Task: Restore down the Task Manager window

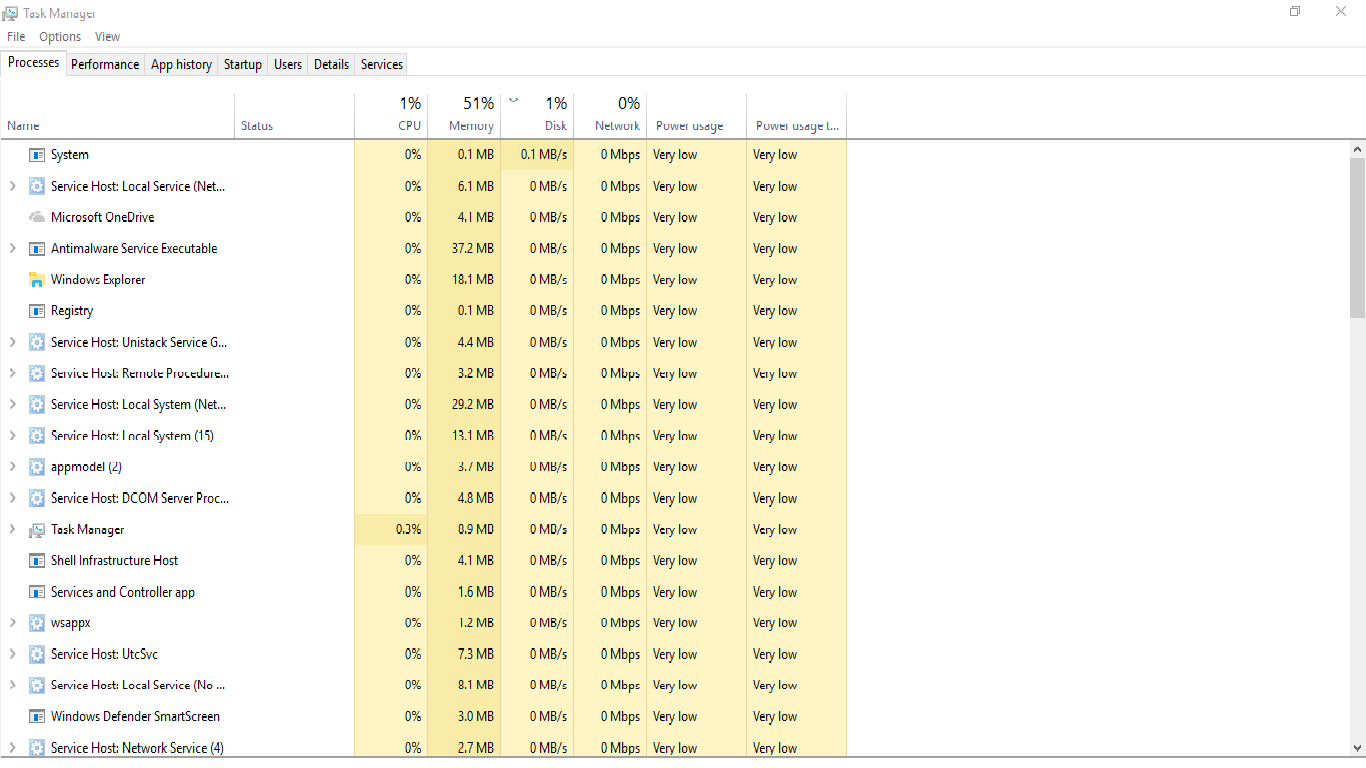Action: tap(1295, 11)
